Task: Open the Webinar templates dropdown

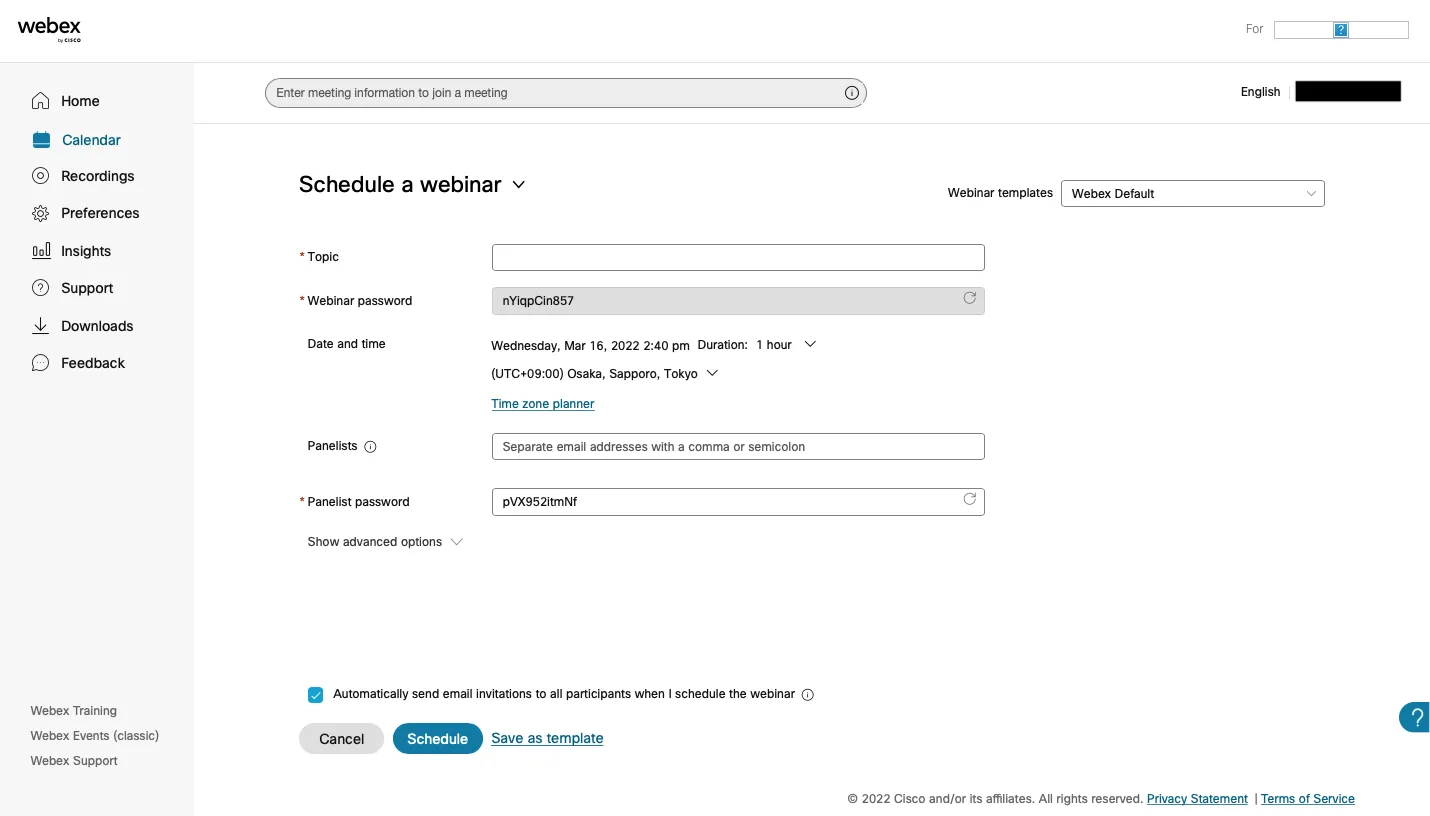Action: pyautogui.click(x=1192, y=194)
